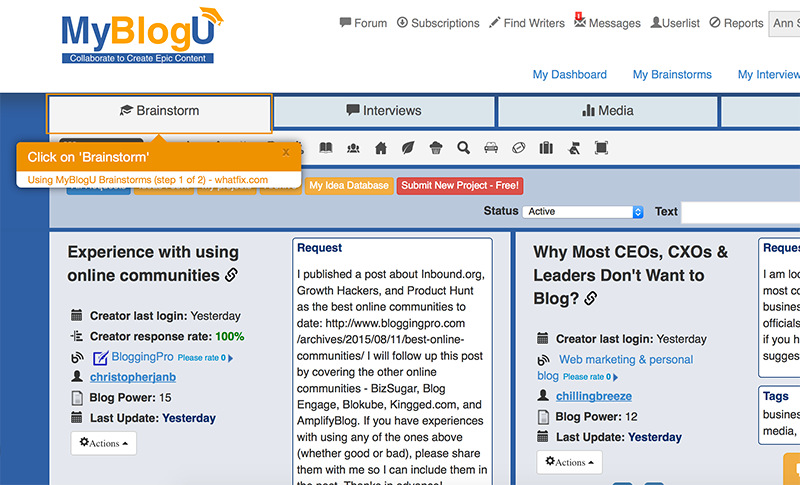Switch to the Interviews tab

384,111
